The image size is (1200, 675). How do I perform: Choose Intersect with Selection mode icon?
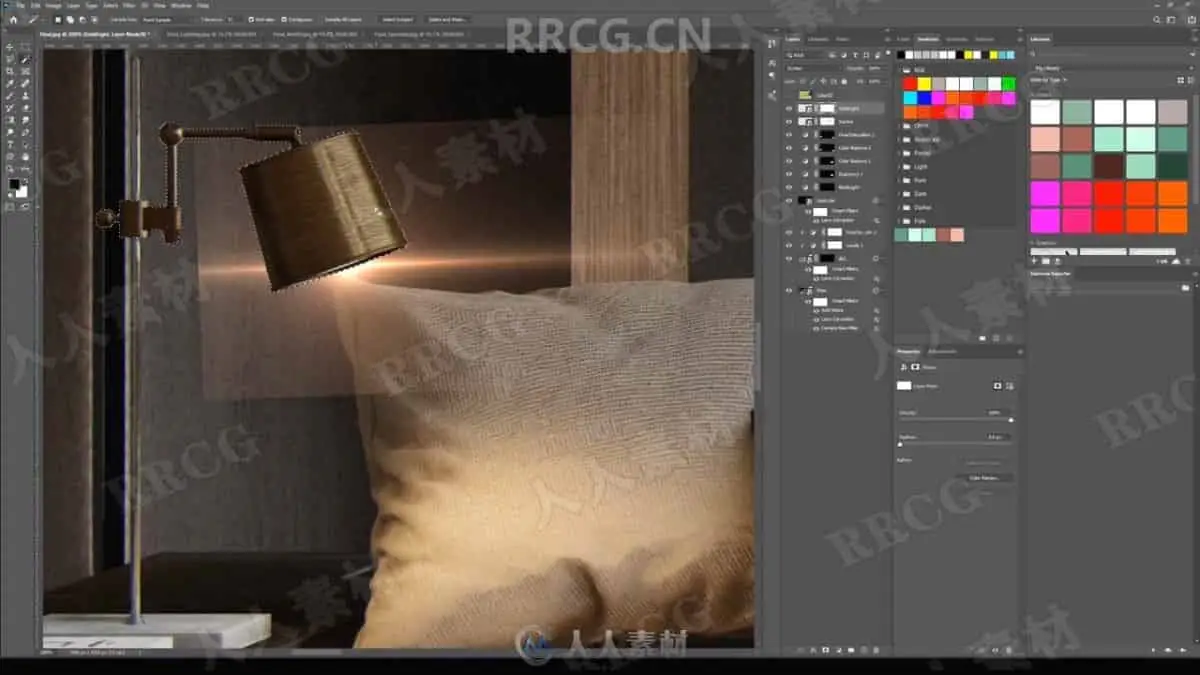coord(95,19)
